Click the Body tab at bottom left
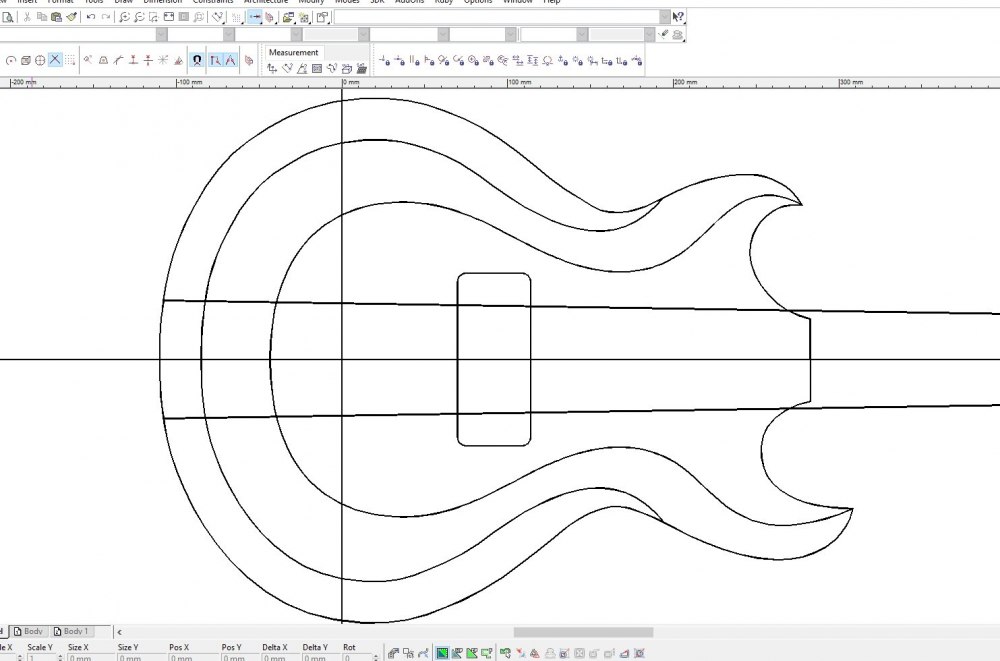The image size is (1000, 661). tap(30, 631)
